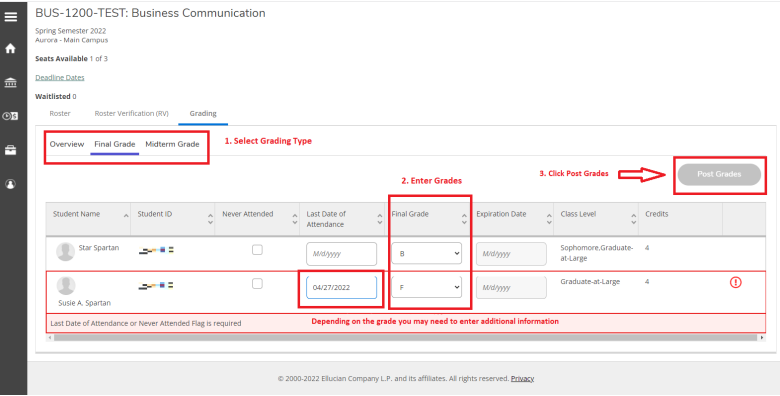Sort by Student ID column

tap(210, 219)
